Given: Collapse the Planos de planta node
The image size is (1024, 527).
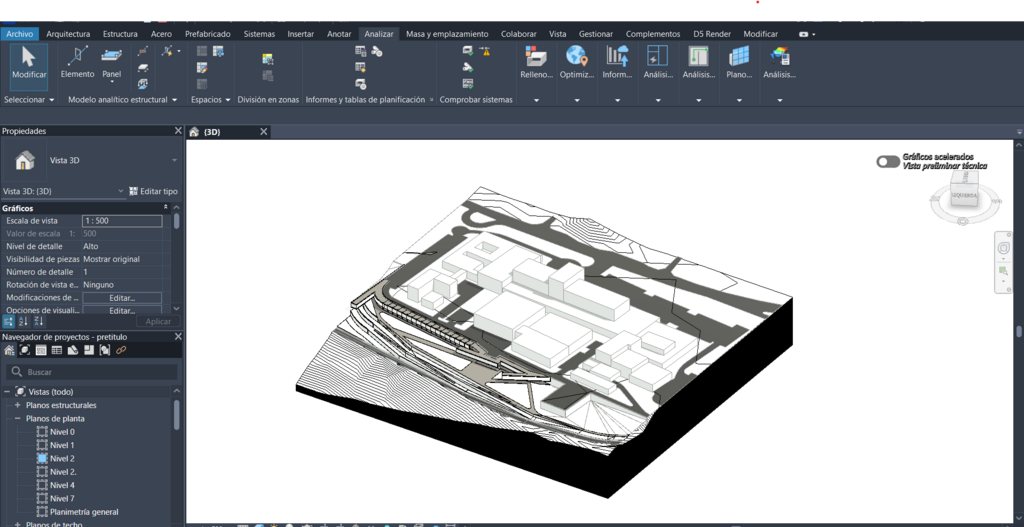Looking at the screenshot, I should [17, 419].
